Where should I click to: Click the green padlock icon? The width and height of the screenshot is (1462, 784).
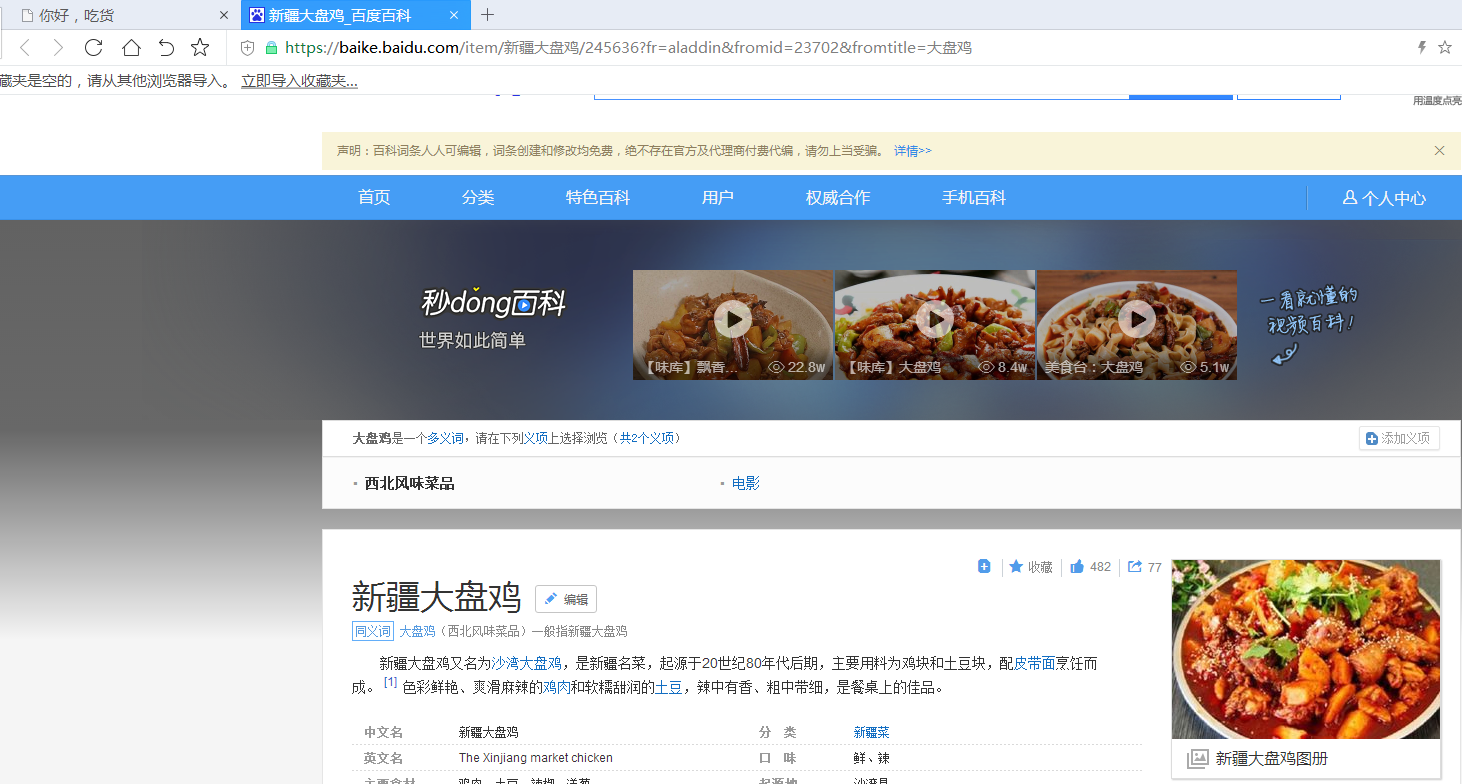pos(271,47)
